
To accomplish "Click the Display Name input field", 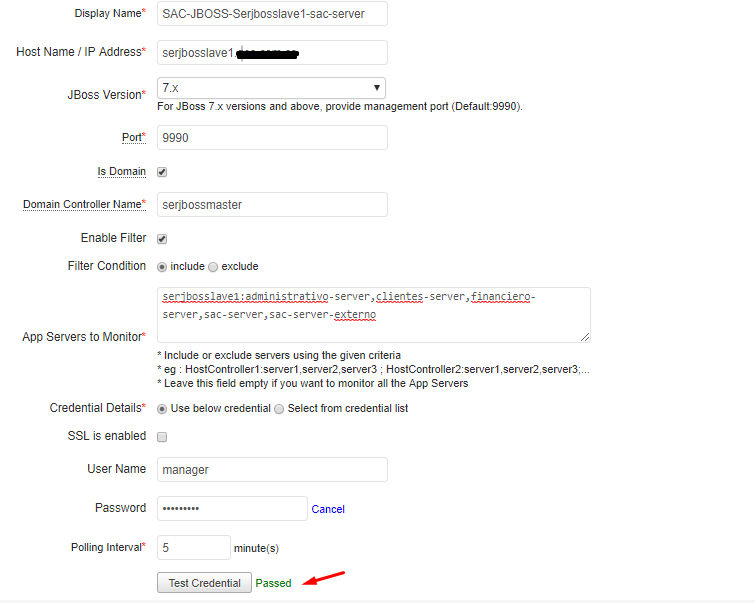I will pyautogui.click(x=272, y=14).
